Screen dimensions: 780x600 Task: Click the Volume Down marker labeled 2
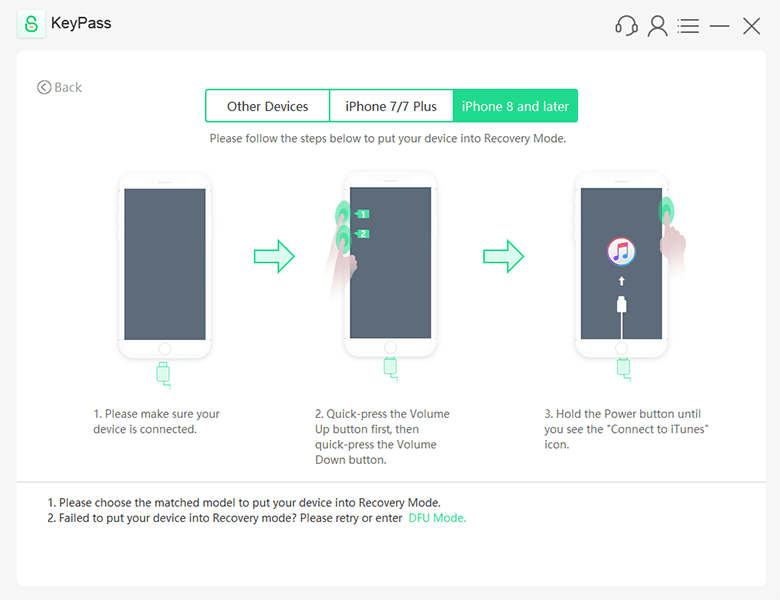(x=362, y=234)
